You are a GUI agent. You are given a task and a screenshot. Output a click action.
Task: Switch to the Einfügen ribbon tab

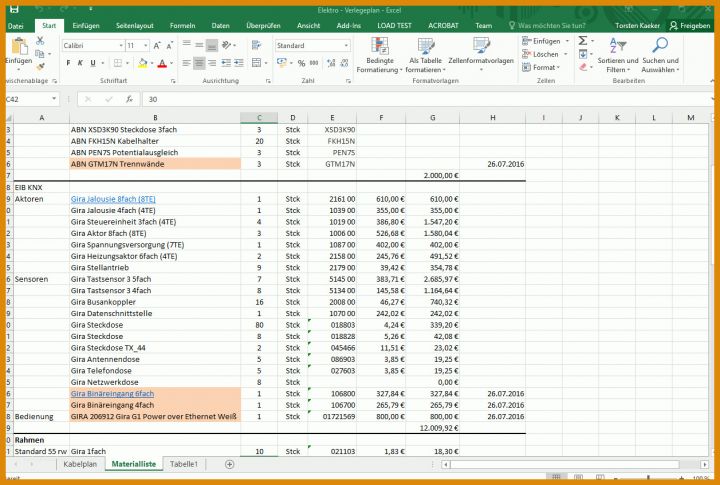coord(85,26)
